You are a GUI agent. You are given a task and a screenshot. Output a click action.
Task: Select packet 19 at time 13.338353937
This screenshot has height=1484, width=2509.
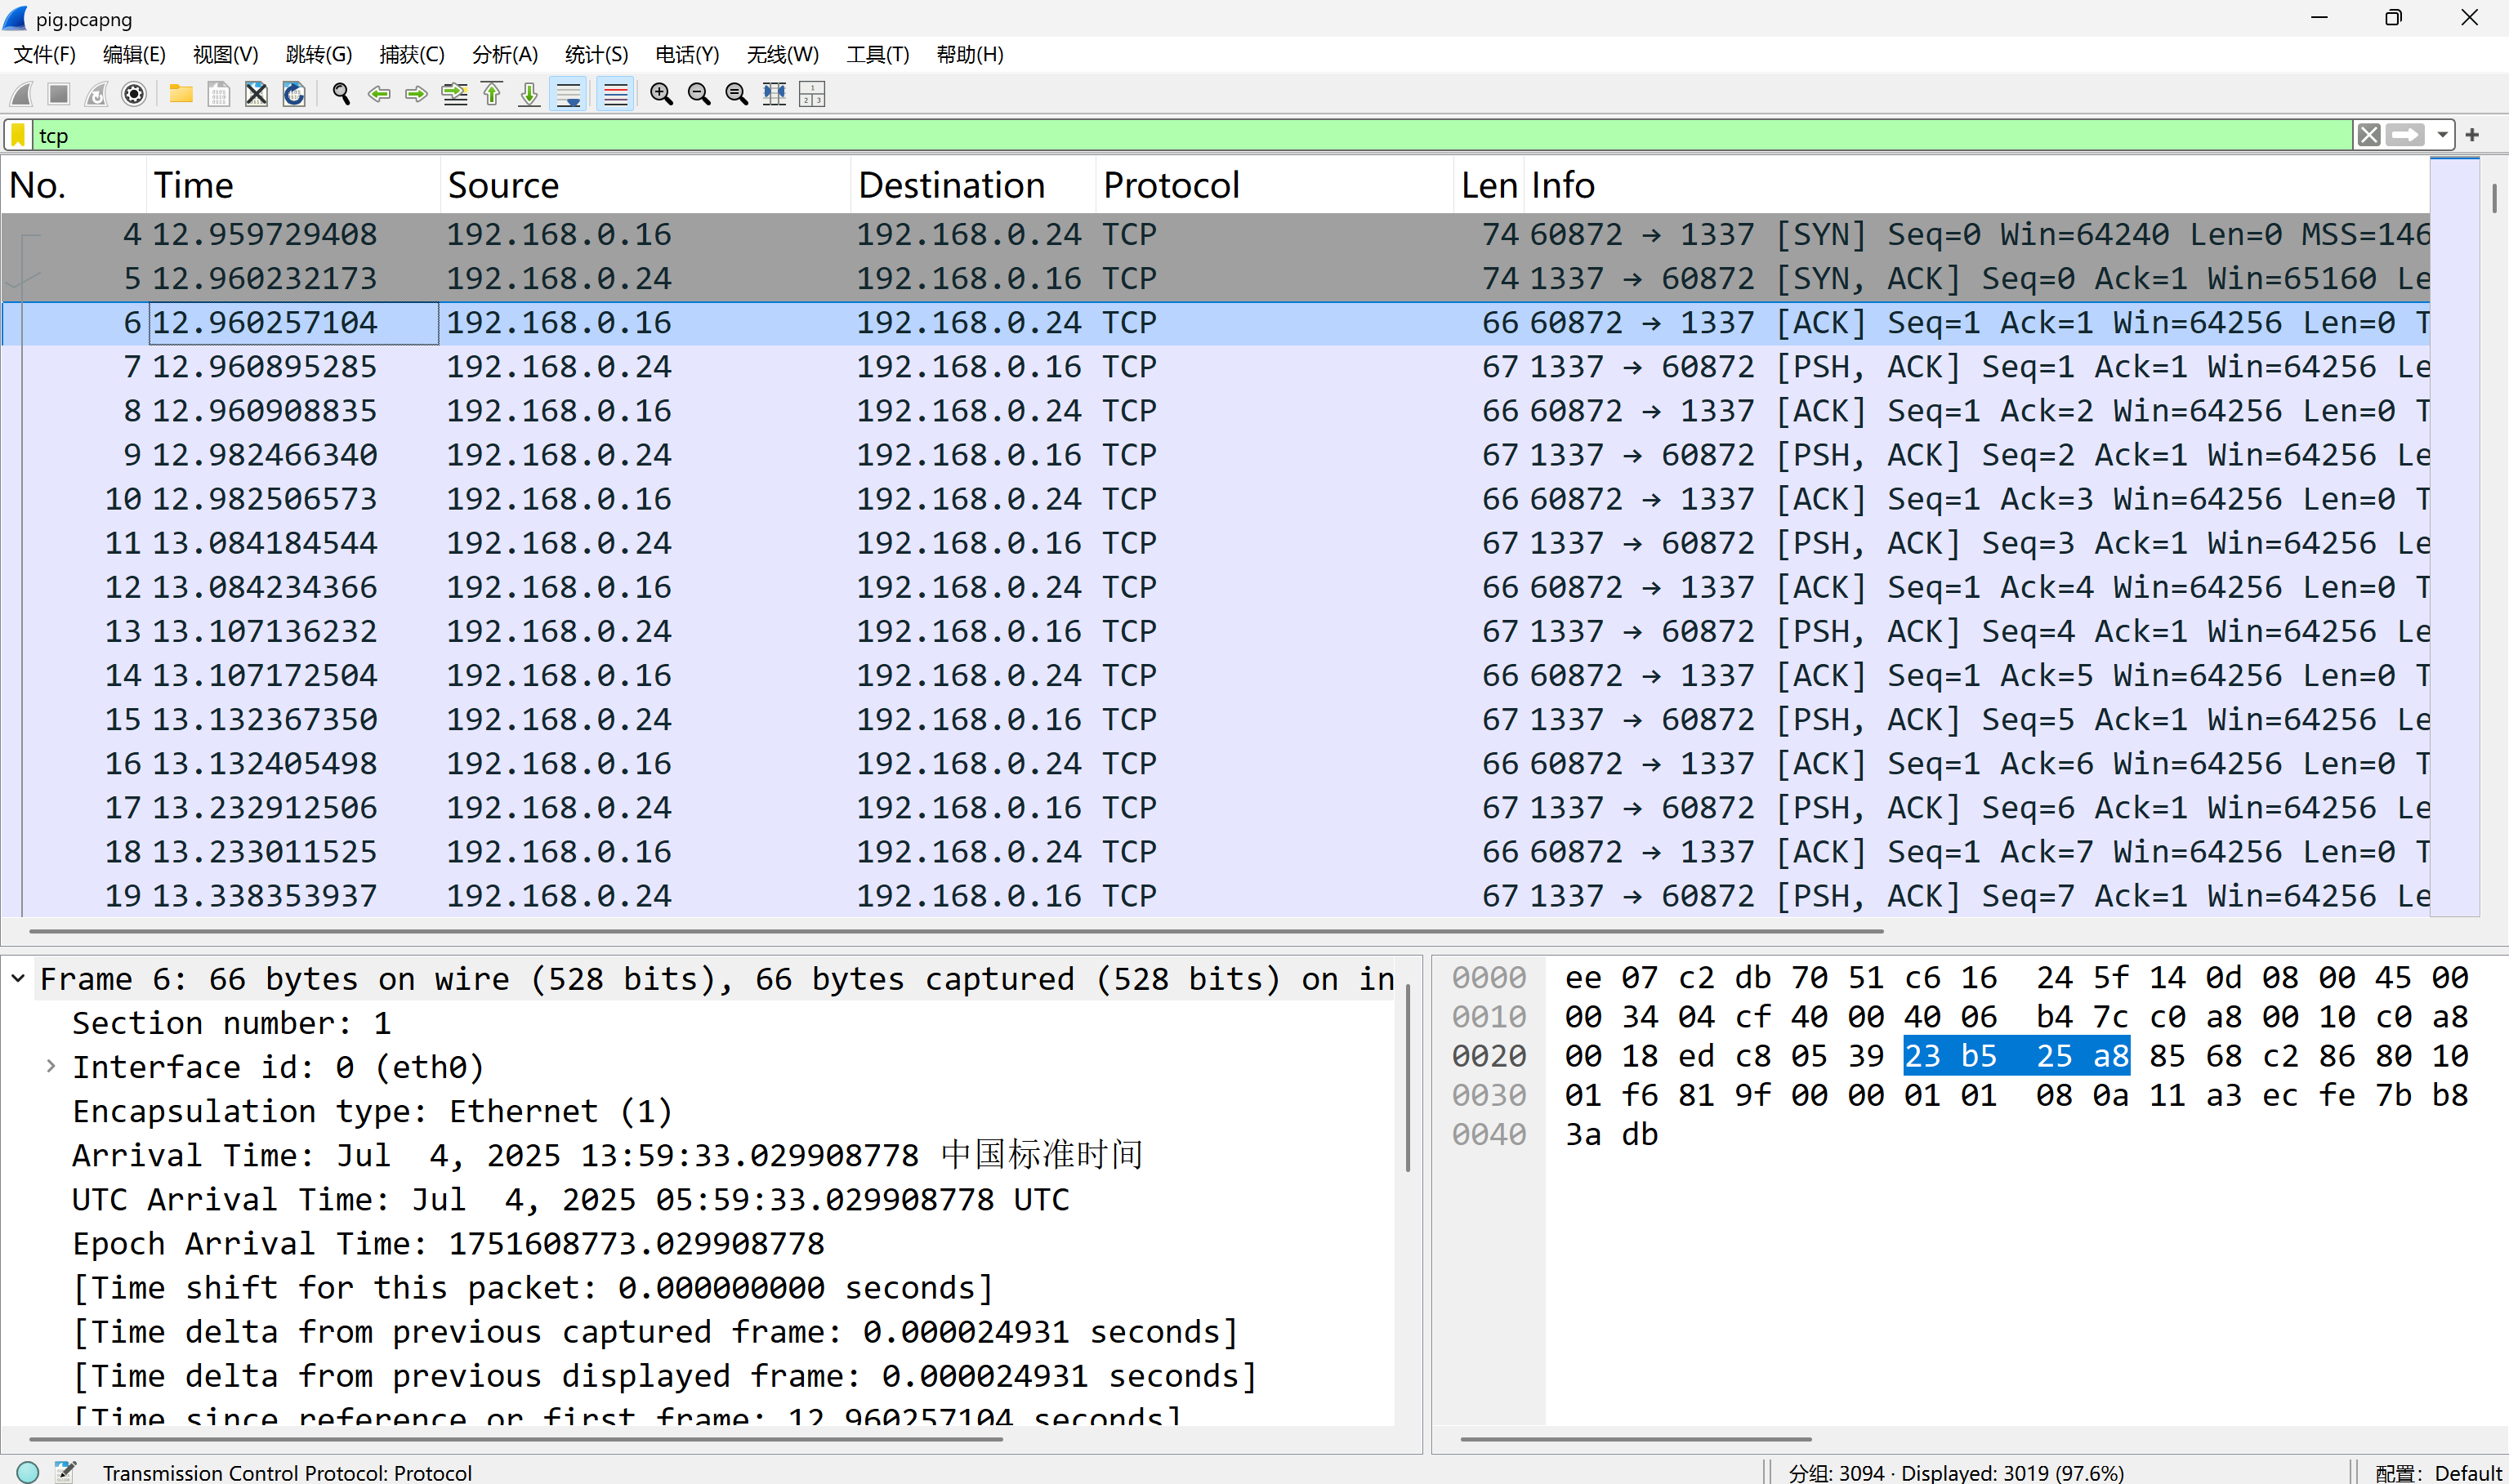tap(1215, 895)
